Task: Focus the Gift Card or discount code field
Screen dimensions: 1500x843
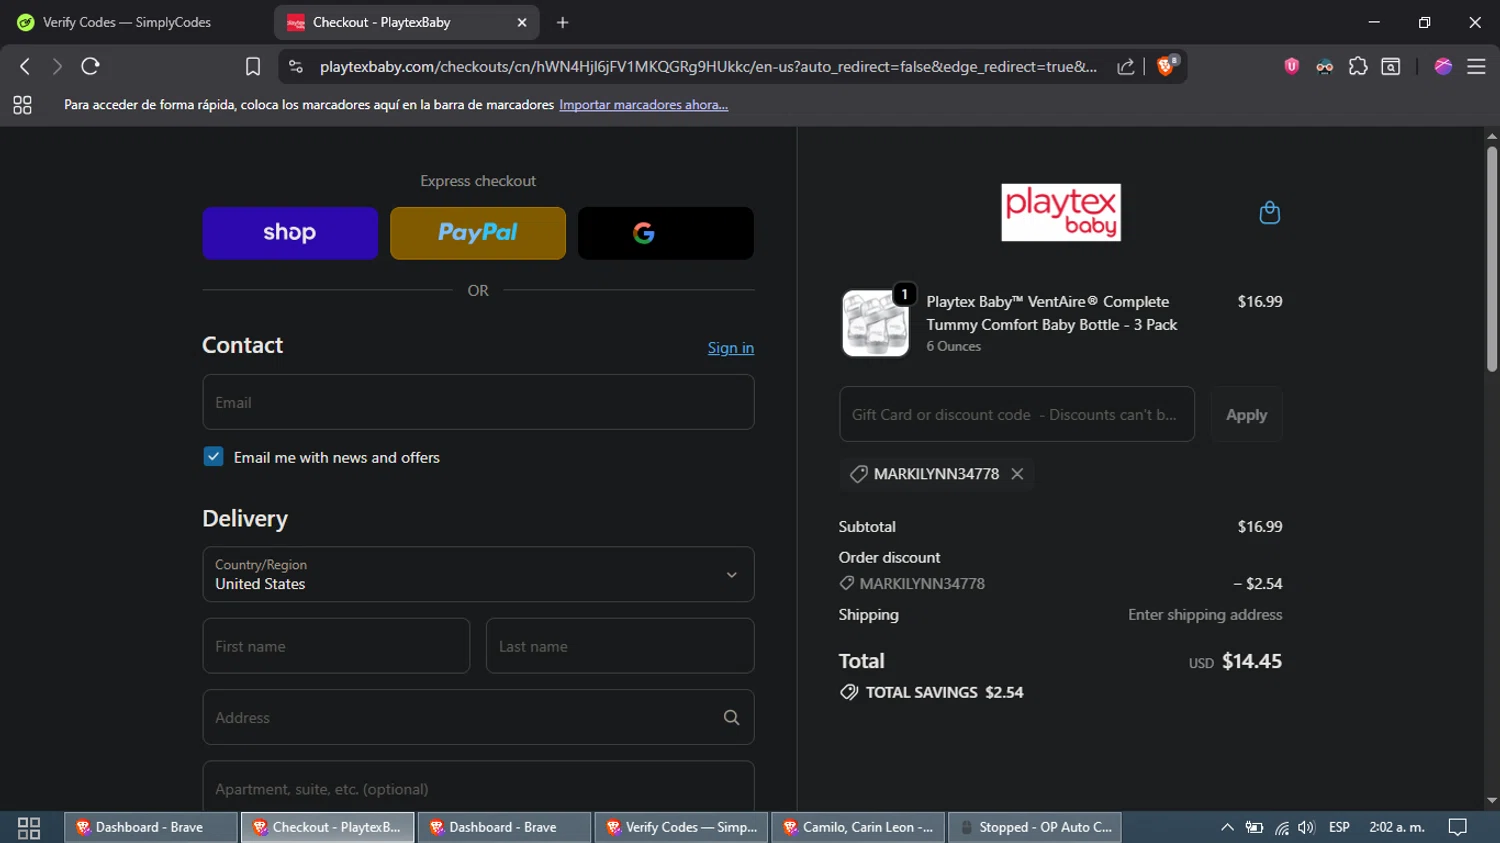Action: 1017,414
